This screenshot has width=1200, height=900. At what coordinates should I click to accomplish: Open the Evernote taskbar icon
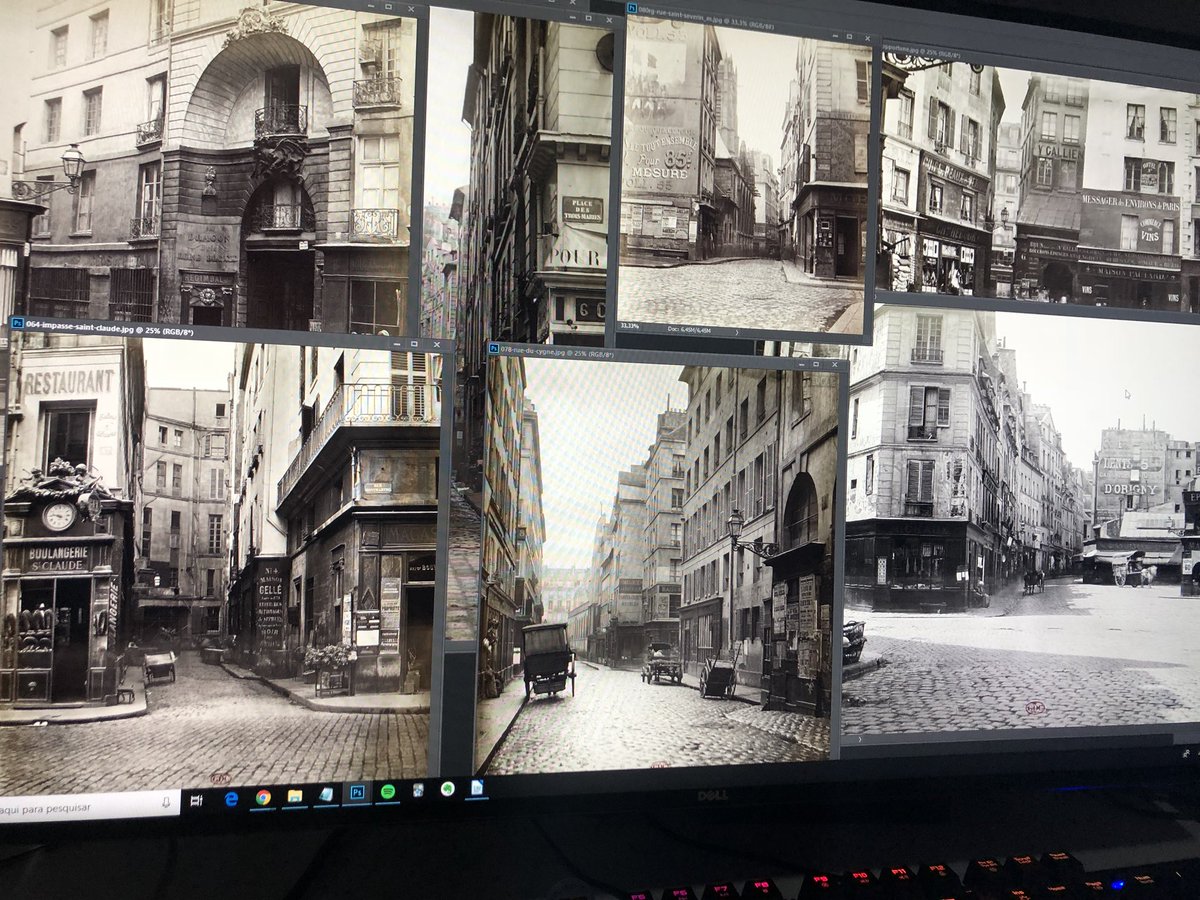(447, 789)
